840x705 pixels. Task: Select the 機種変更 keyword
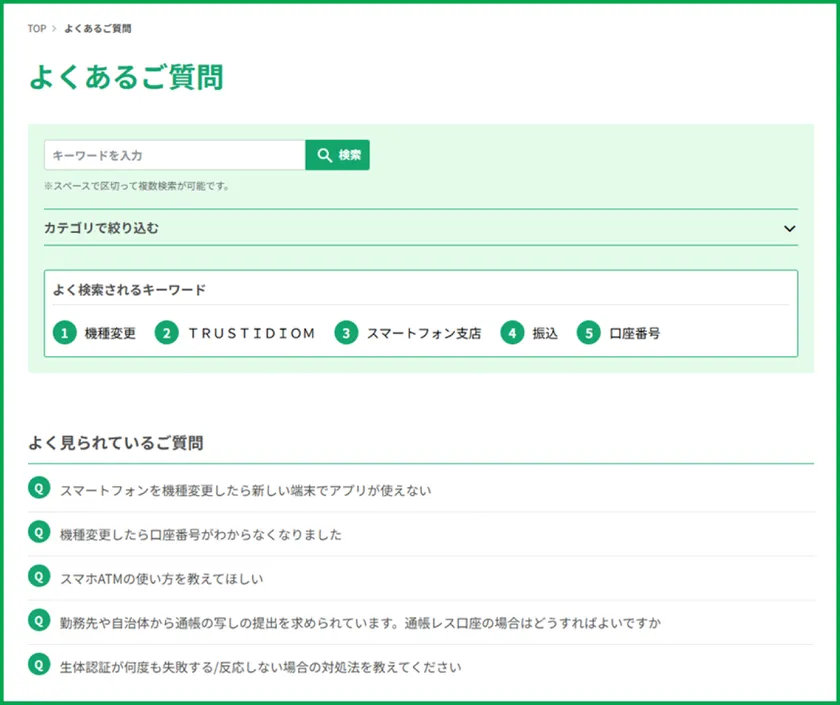click(x=110, y=333)
